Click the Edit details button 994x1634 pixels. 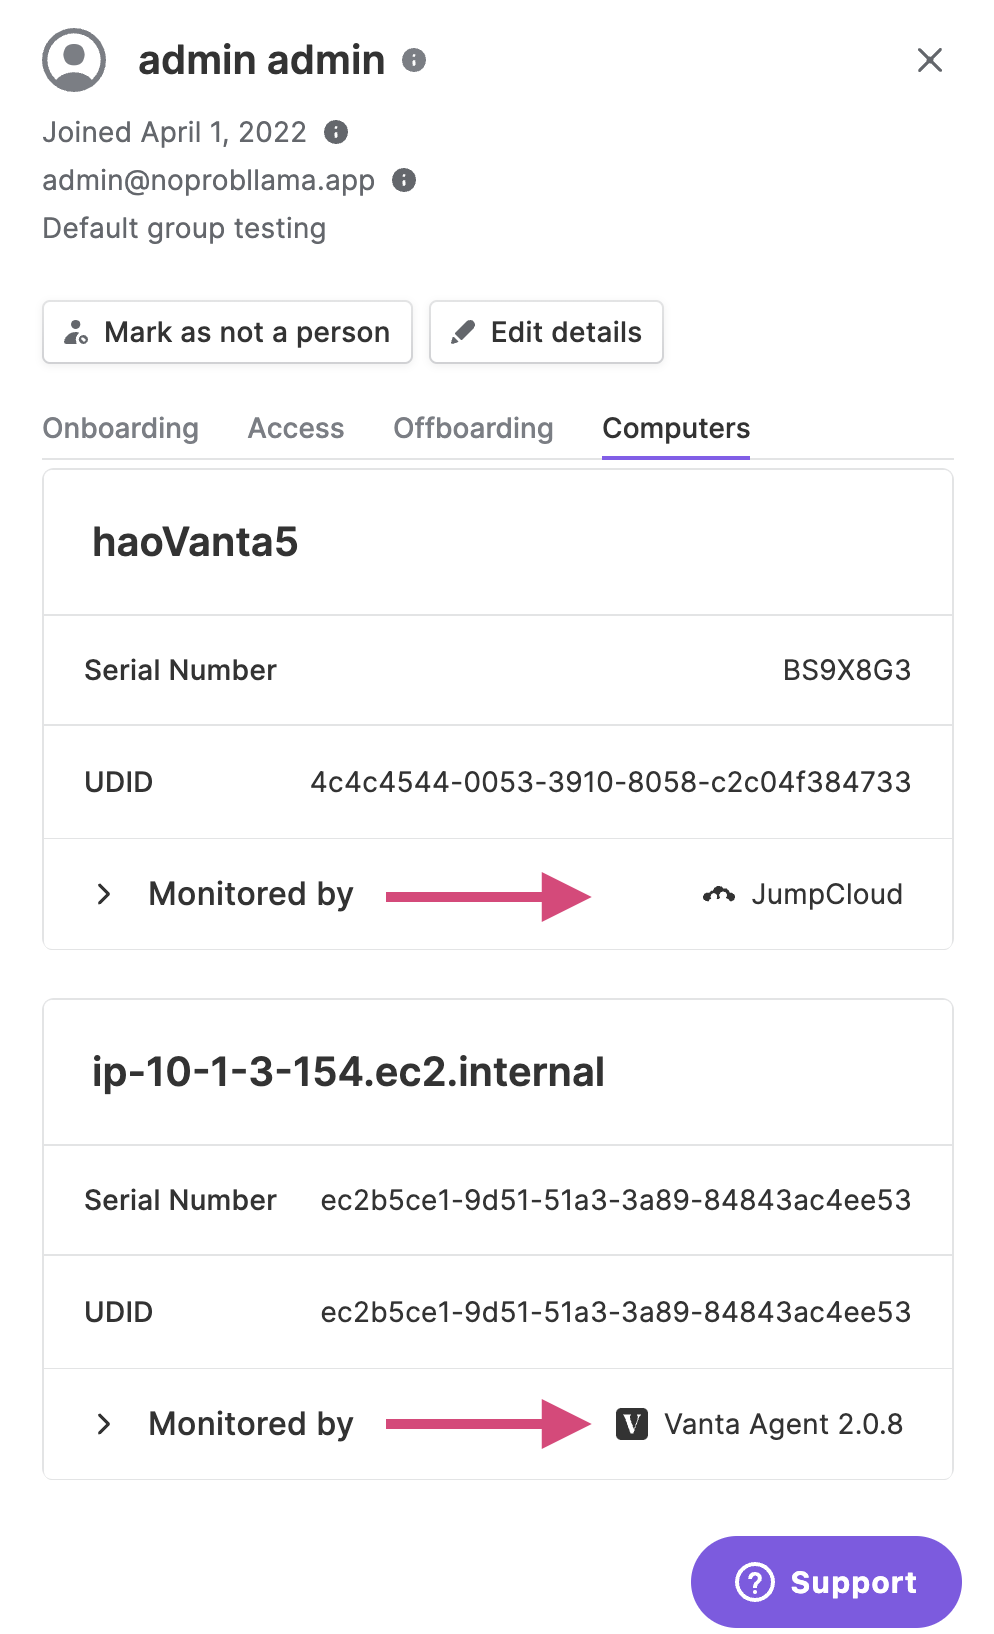546,332
